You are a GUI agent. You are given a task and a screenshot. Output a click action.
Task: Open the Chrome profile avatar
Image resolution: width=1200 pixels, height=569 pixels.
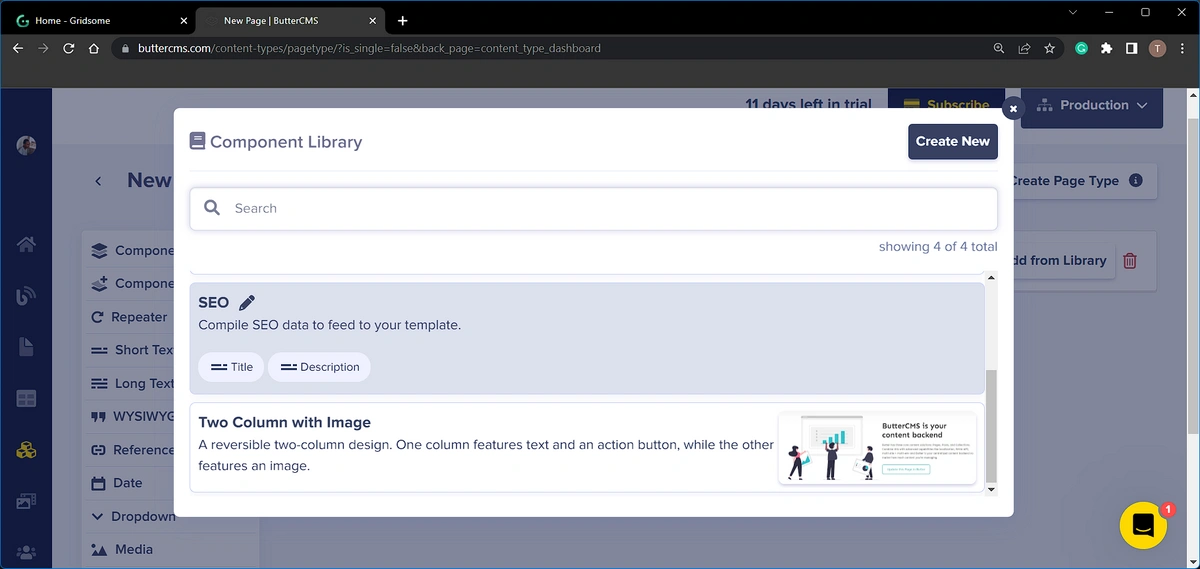pyautogui.click(x=1157, y=48)
